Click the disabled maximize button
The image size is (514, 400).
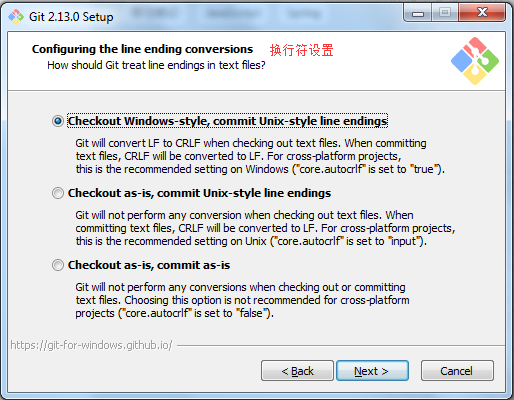click(445, 13)
